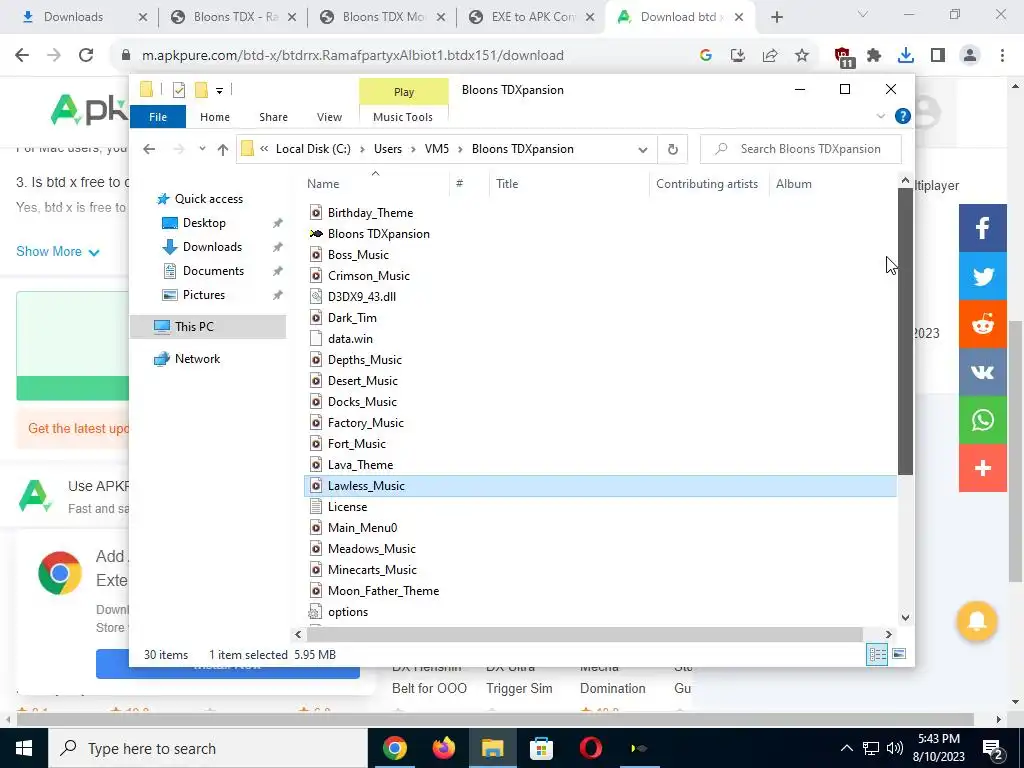Share page on Reddit
Image resolution: width=1024 pixels, height=768 pixels.
pyautogui.click(x=983, y=324)
